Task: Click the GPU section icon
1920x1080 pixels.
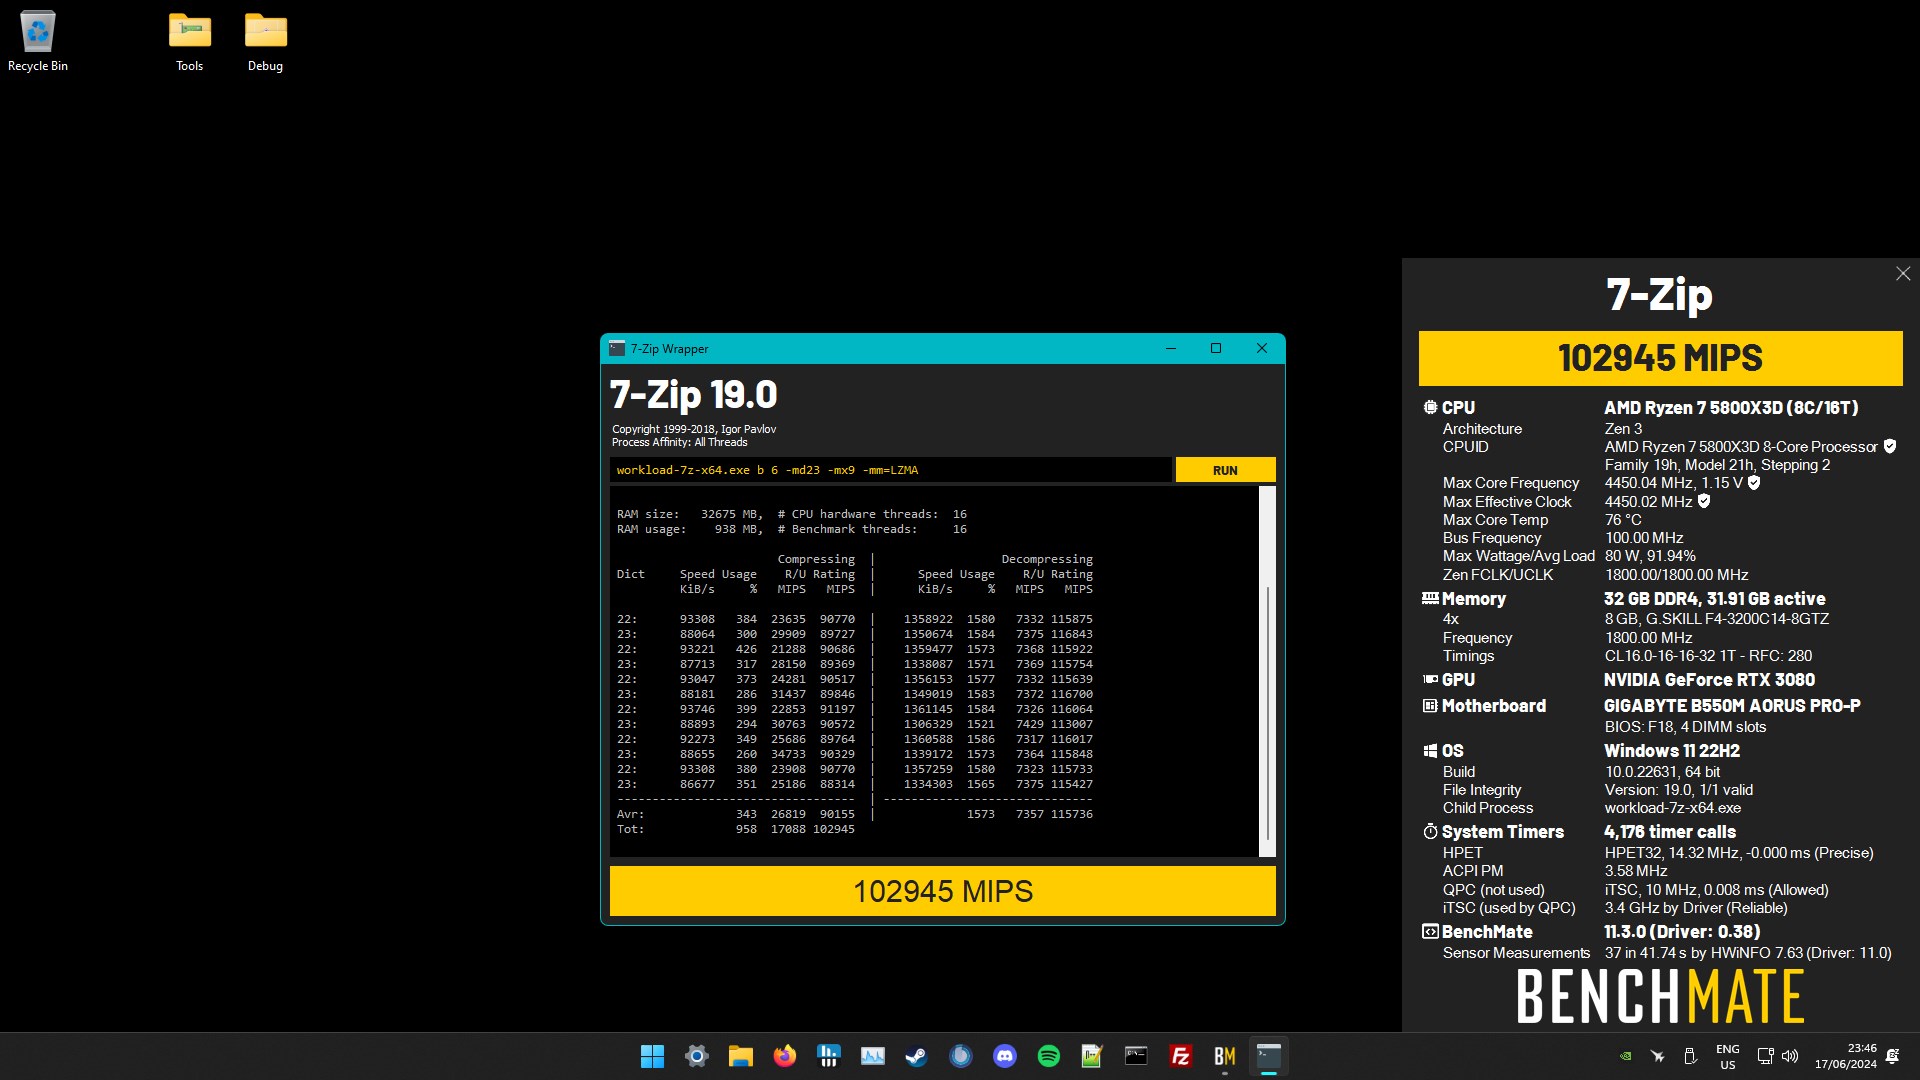Action: pyautogui.click(x=1430, y=679)
